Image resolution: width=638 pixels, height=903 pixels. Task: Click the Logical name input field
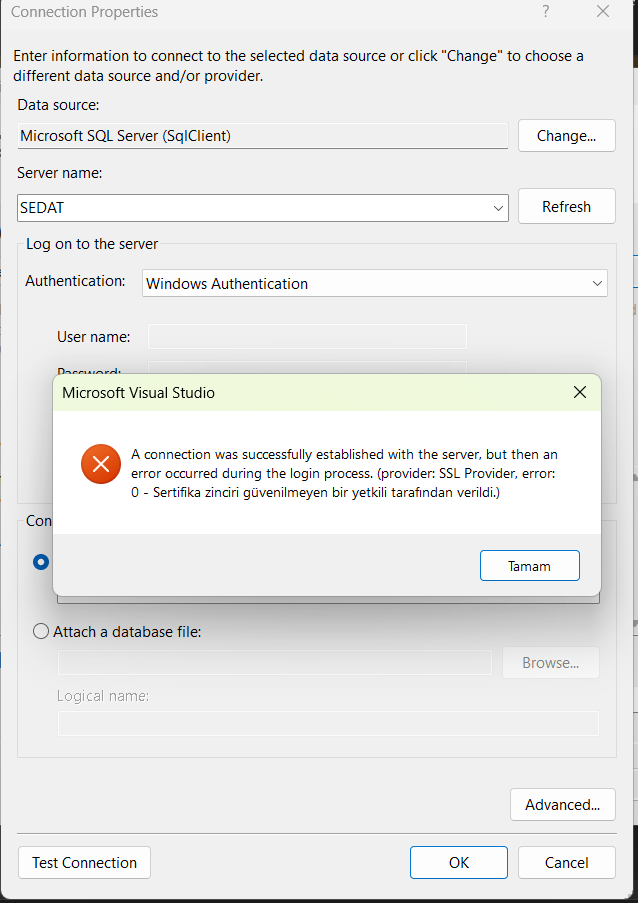tap(328, 723)
